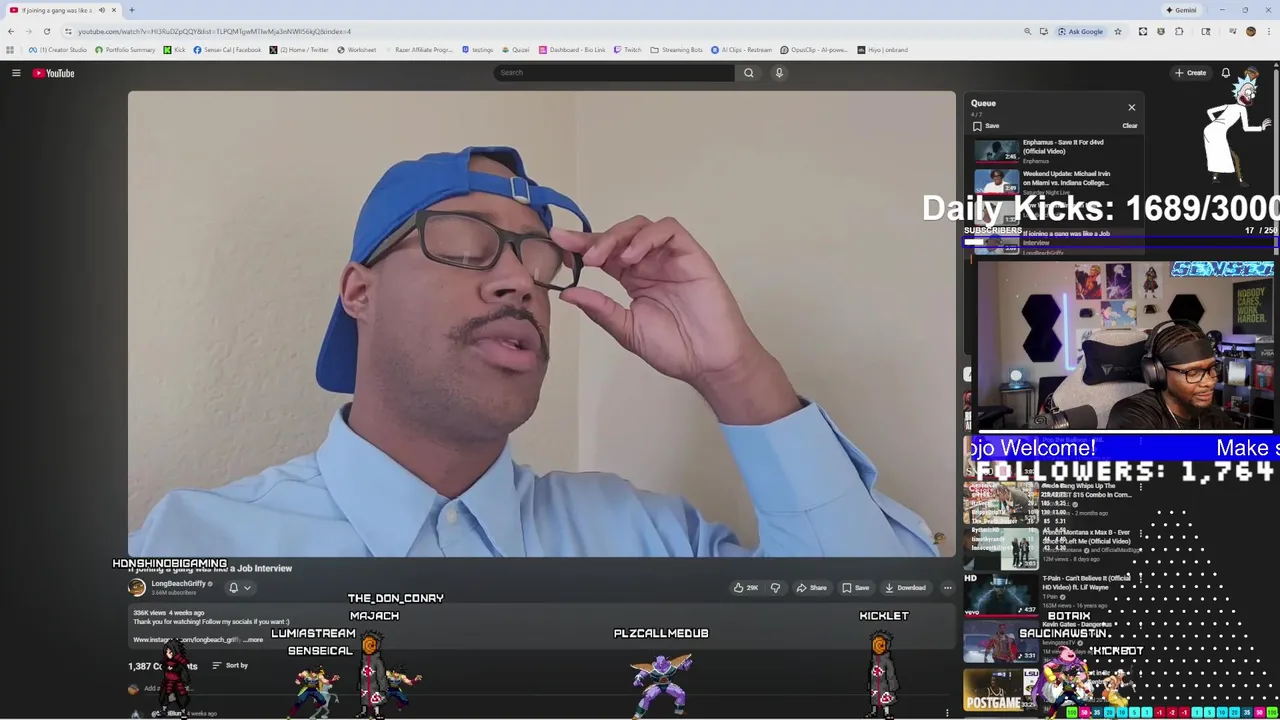The height and width of the screenshot is (720, 1280).
Task: Open the Apps grid in bookmarks bar
Action: [x=10, y=50]
